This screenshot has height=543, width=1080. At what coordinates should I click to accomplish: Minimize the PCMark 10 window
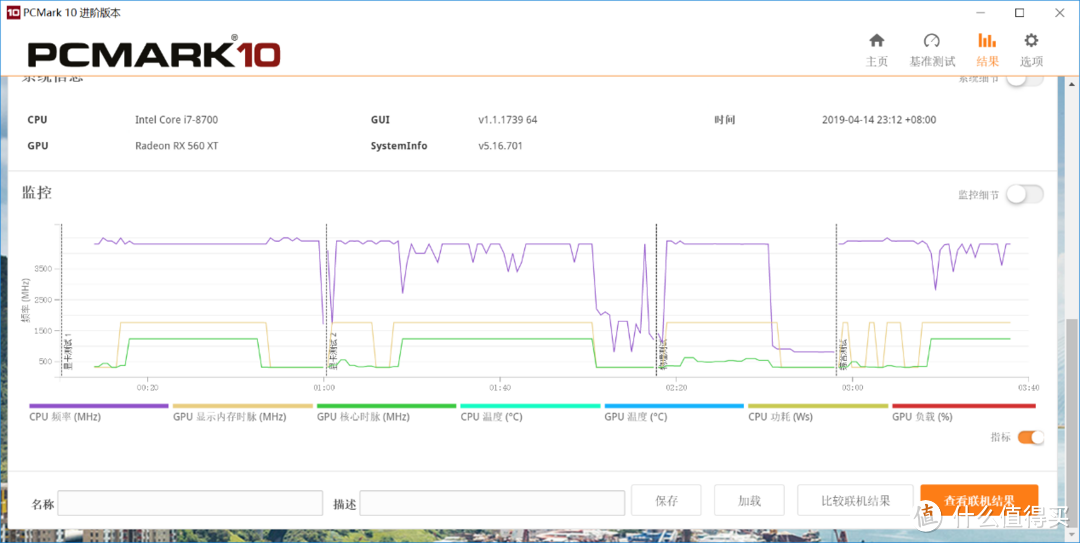(x=980, y=12)
